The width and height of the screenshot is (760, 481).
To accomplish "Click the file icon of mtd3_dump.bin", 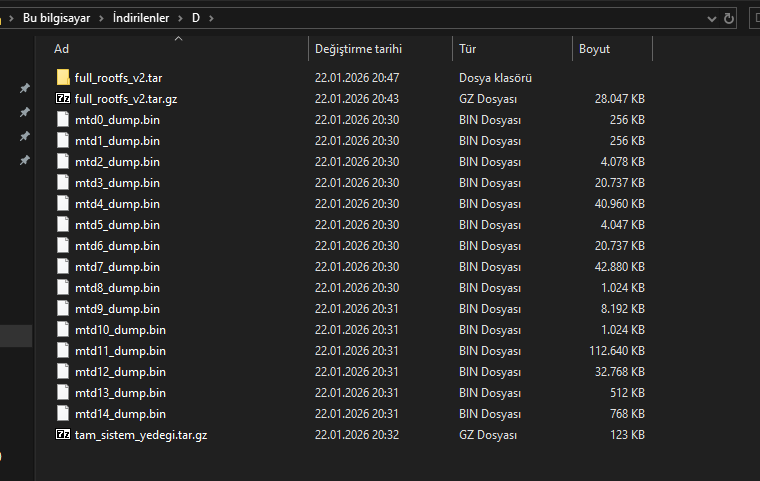I will 63,182.
